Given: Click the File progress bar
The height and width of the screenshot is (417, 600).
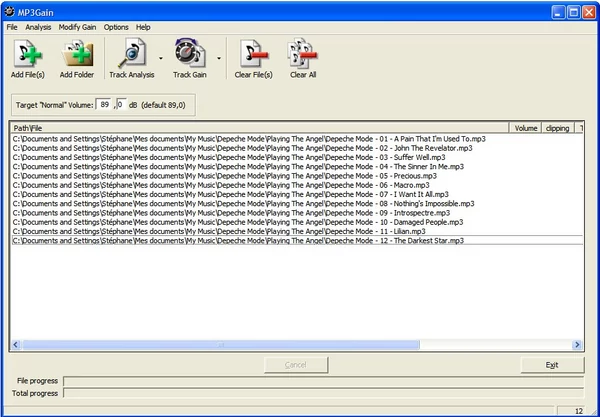Looking at the screenshot, I should (x=323, y=381).
